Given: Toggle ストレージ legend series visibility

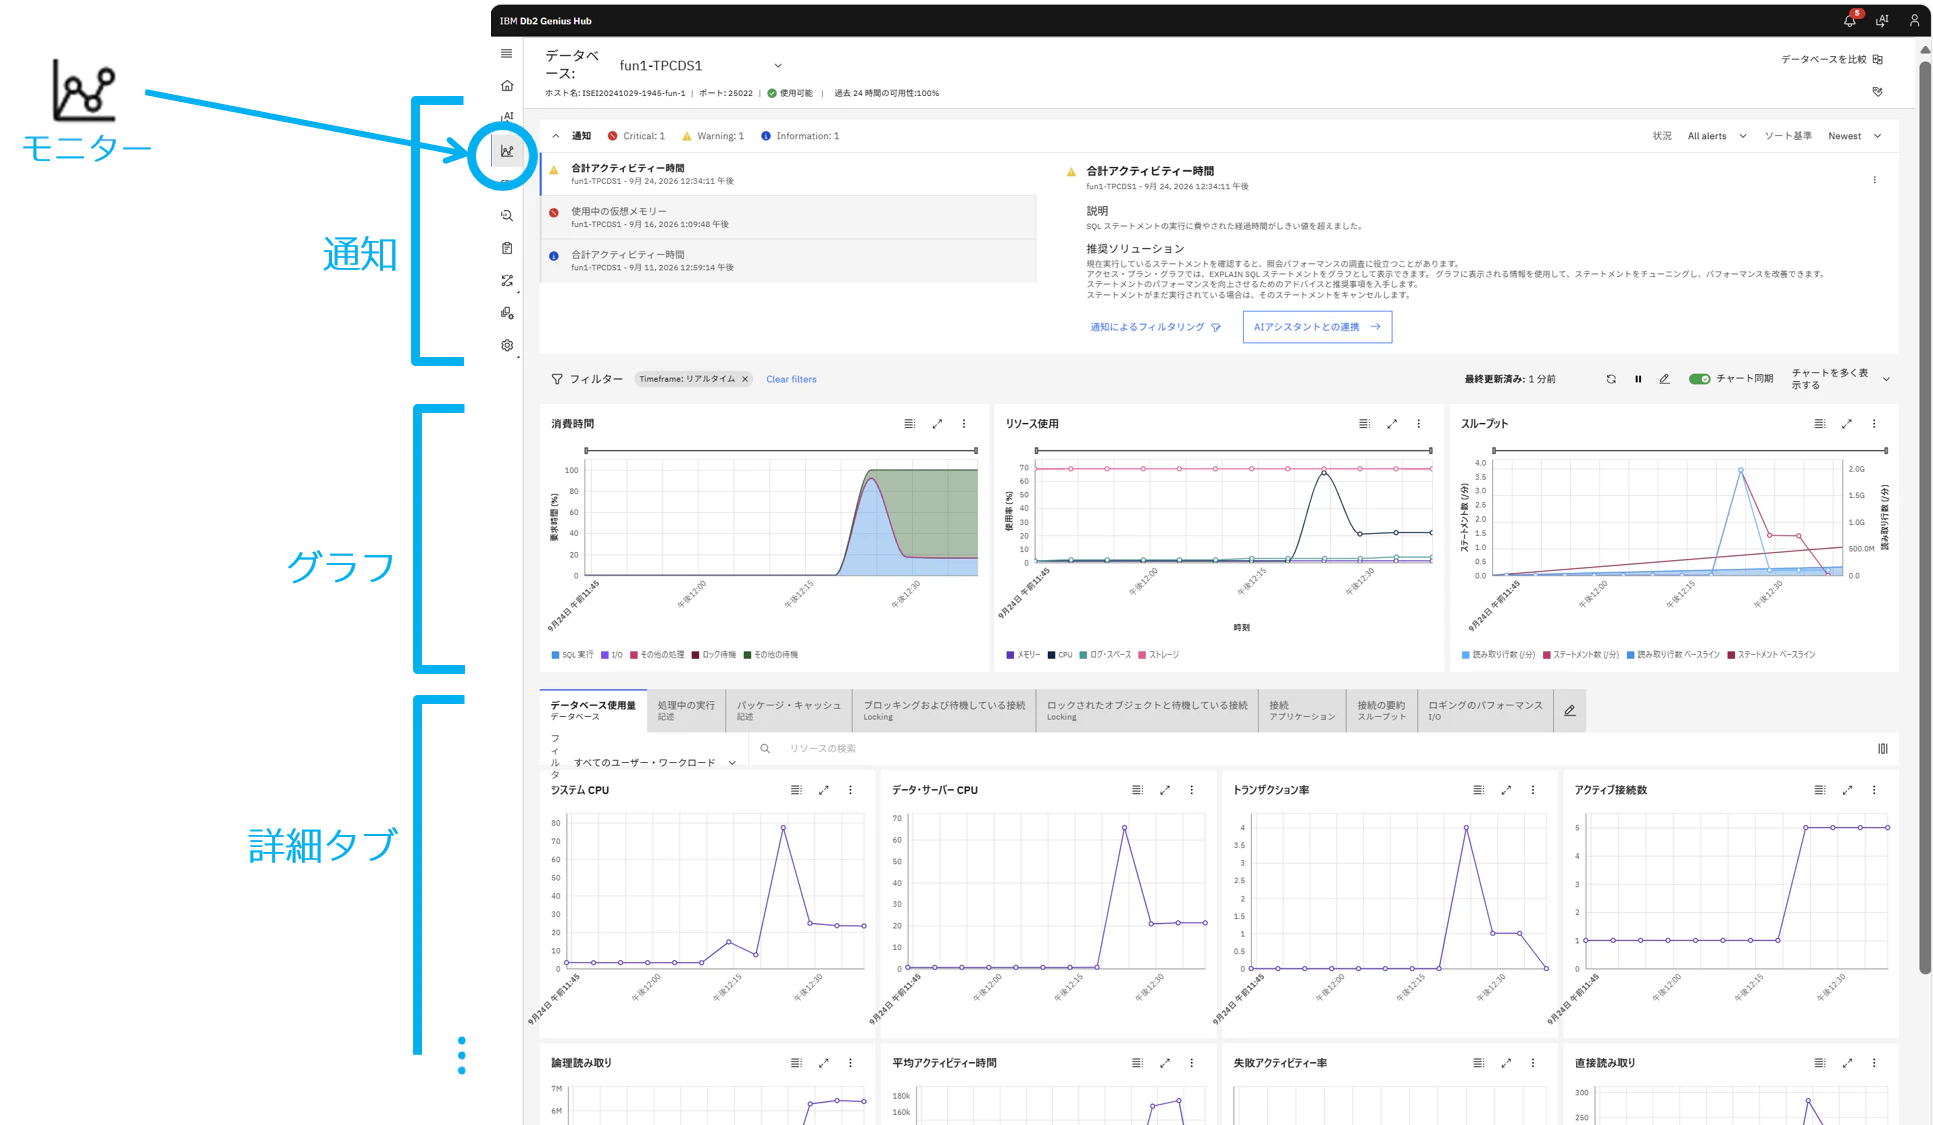Looking at the screenshot, I should pos(1158,655).
